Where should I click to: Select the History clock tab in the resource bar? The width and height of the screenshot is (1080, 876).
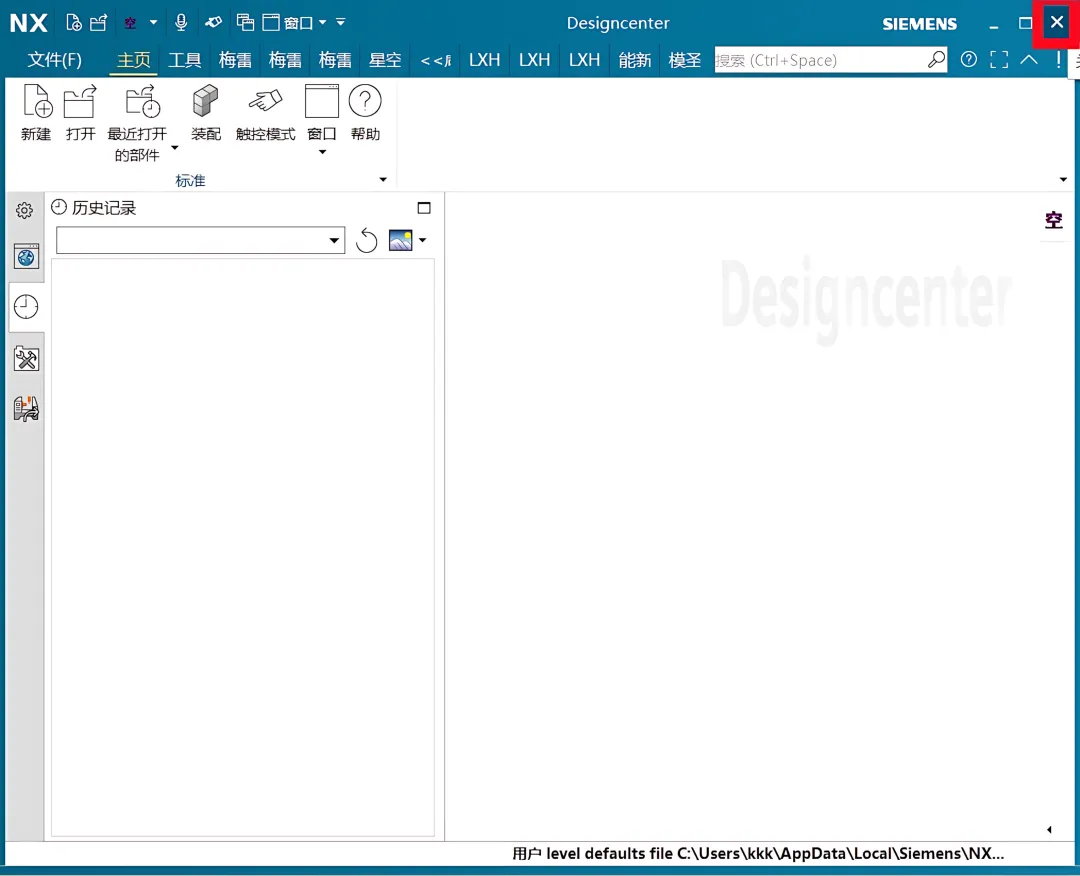coord(26,306)
